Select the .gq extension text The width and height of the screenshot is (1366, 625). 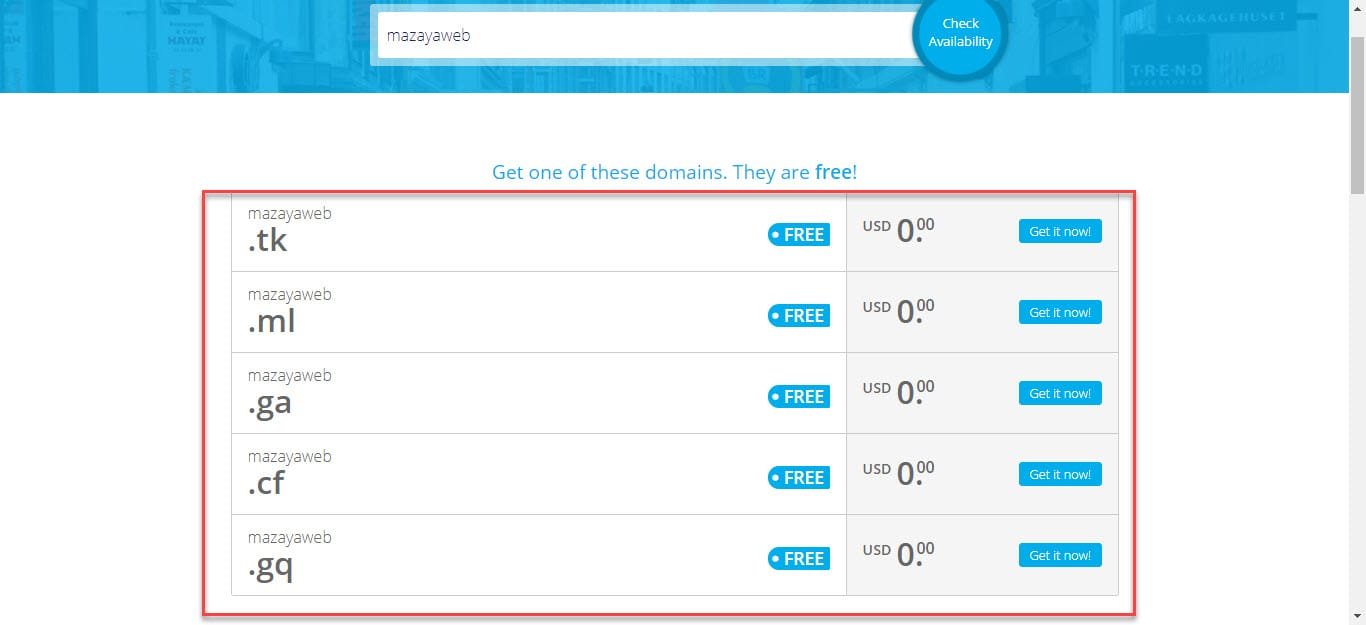[271, 565]
